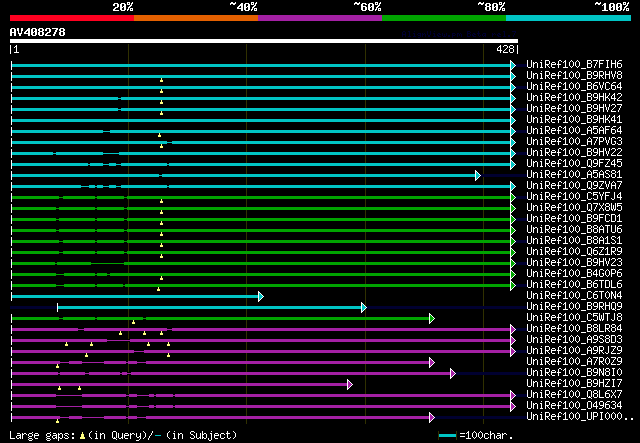Select the UniRef100_B9HV23 label
The width and height of the screenshot is (640, 443).
[x=574, y=263]
